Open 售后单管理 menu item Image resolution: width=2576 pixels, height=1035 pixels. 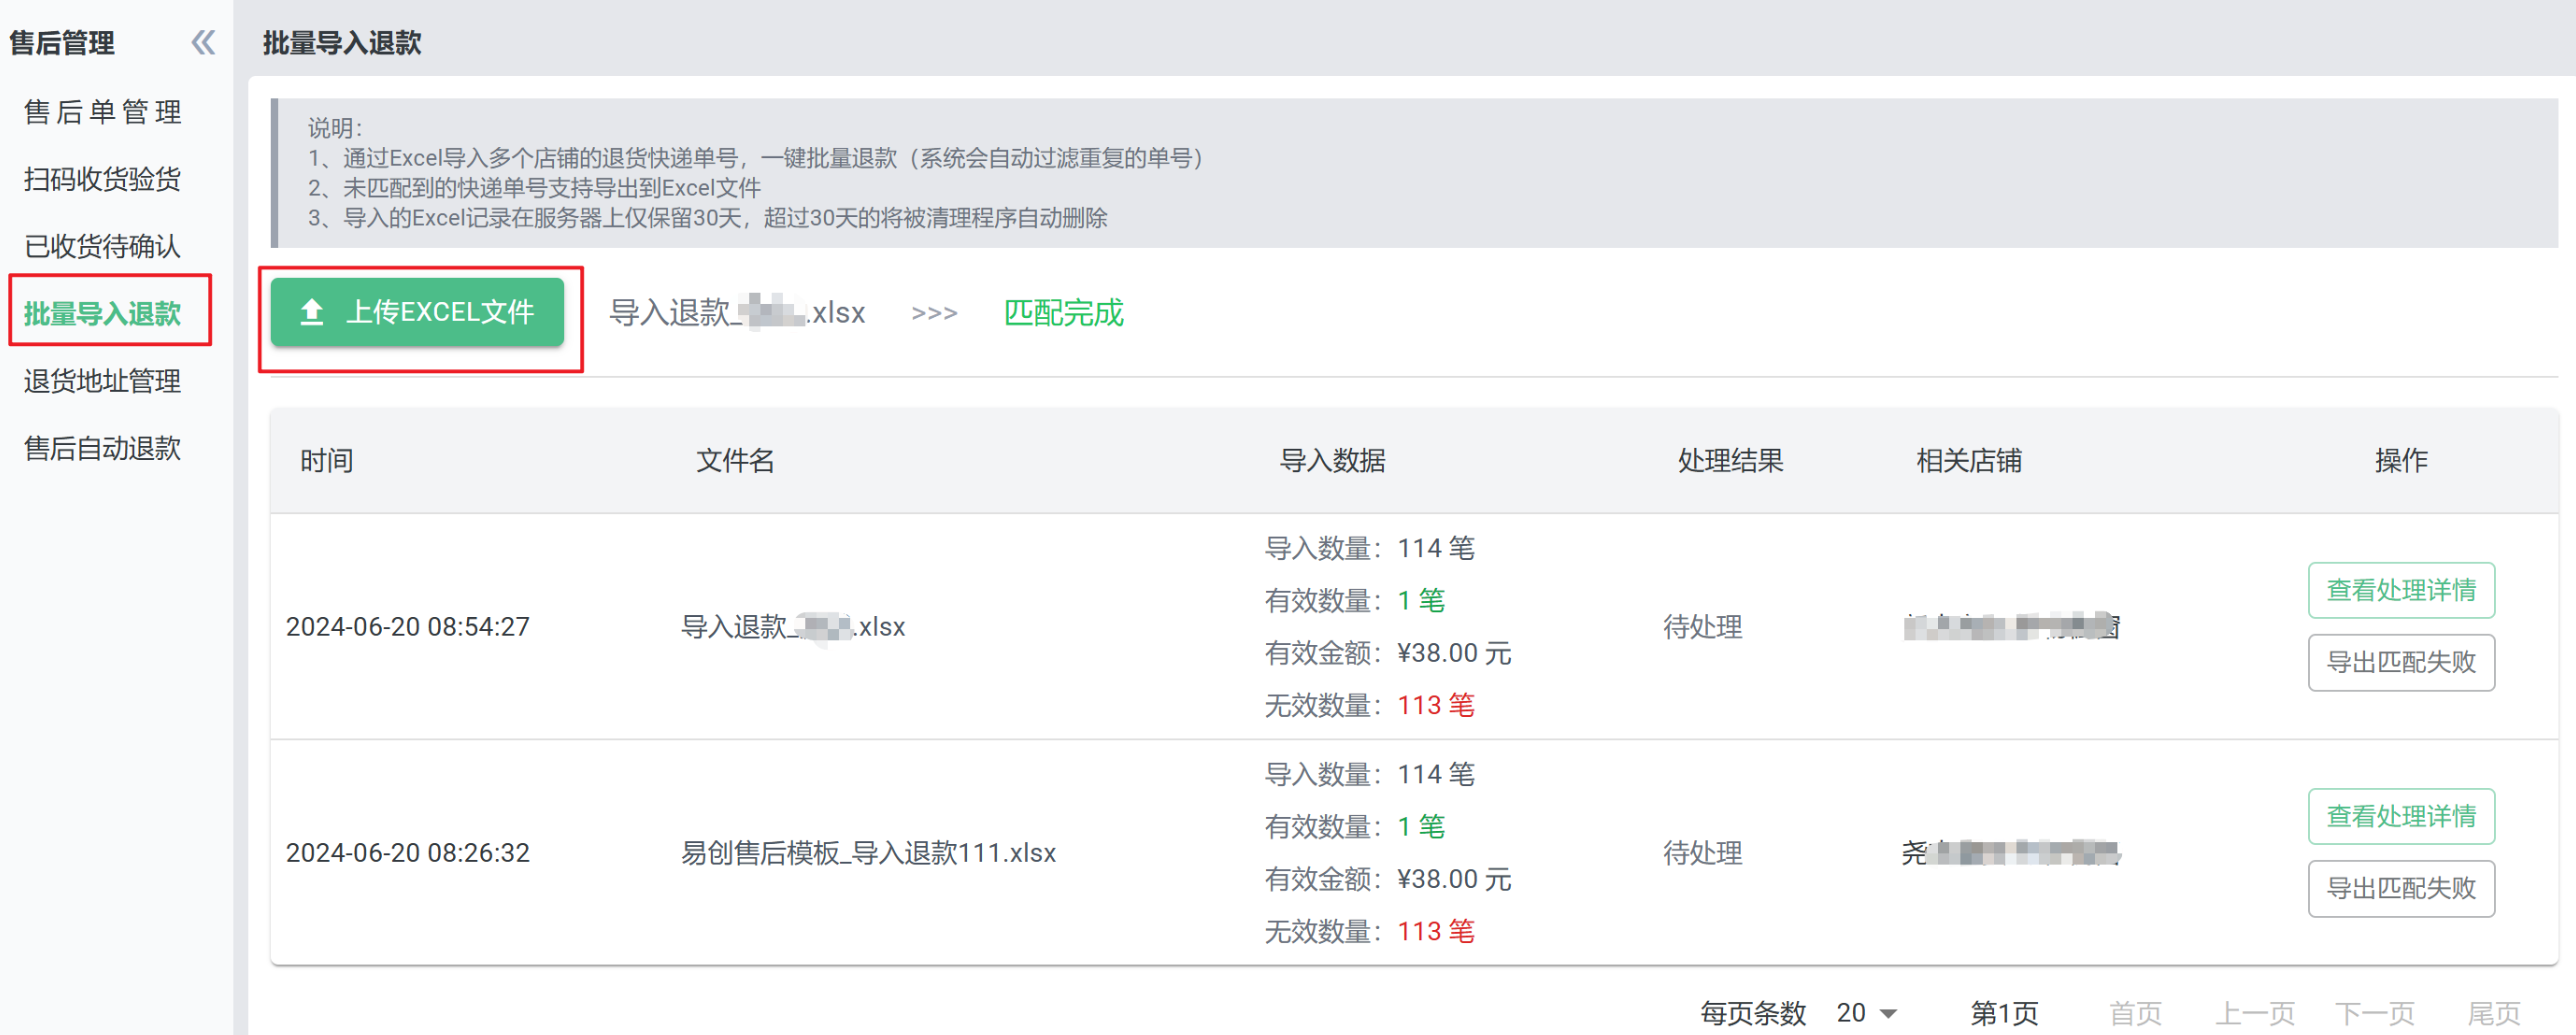[x=102, y=112]
